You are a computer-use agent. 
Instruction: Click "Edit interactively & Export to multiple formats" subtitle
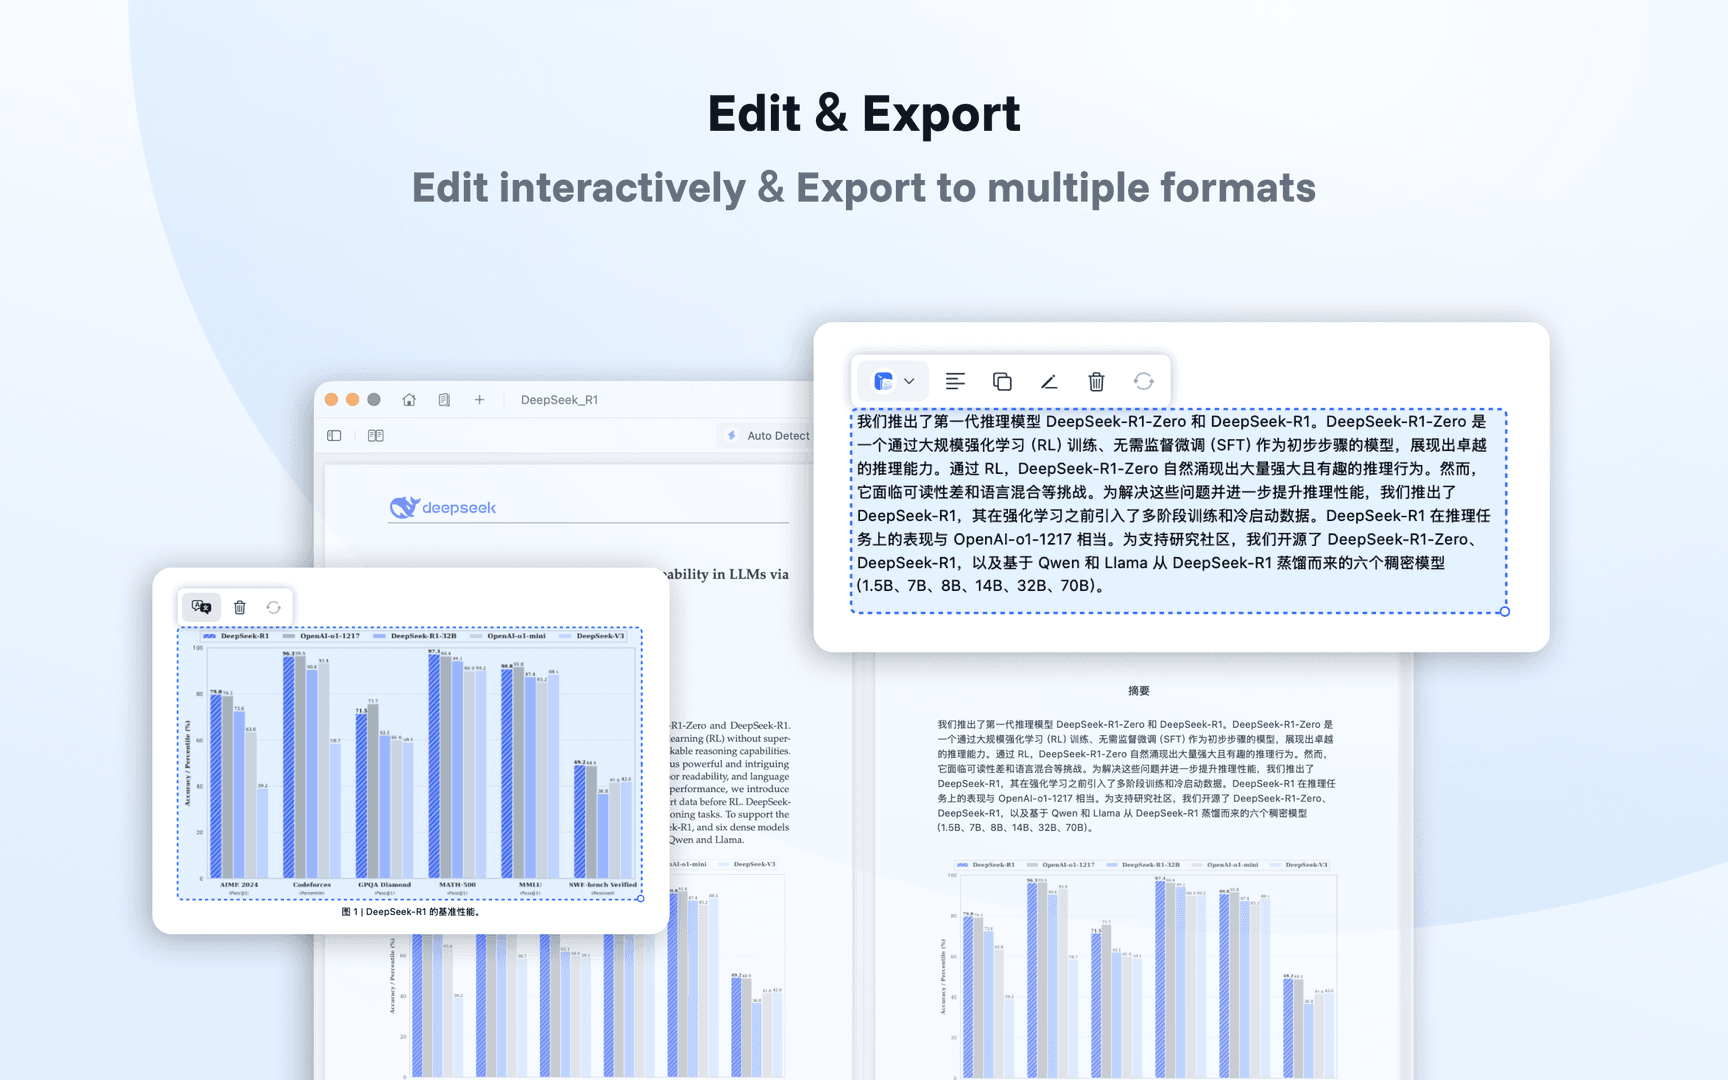pyautogui.click(x=864, y=188)
